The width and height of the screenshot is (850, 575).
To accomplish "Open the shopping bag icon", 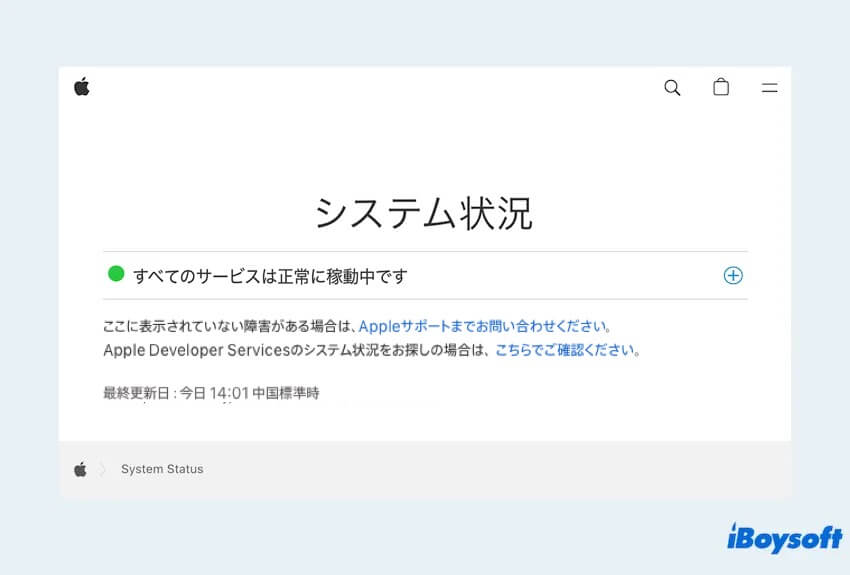I will [x=721, y=87].
